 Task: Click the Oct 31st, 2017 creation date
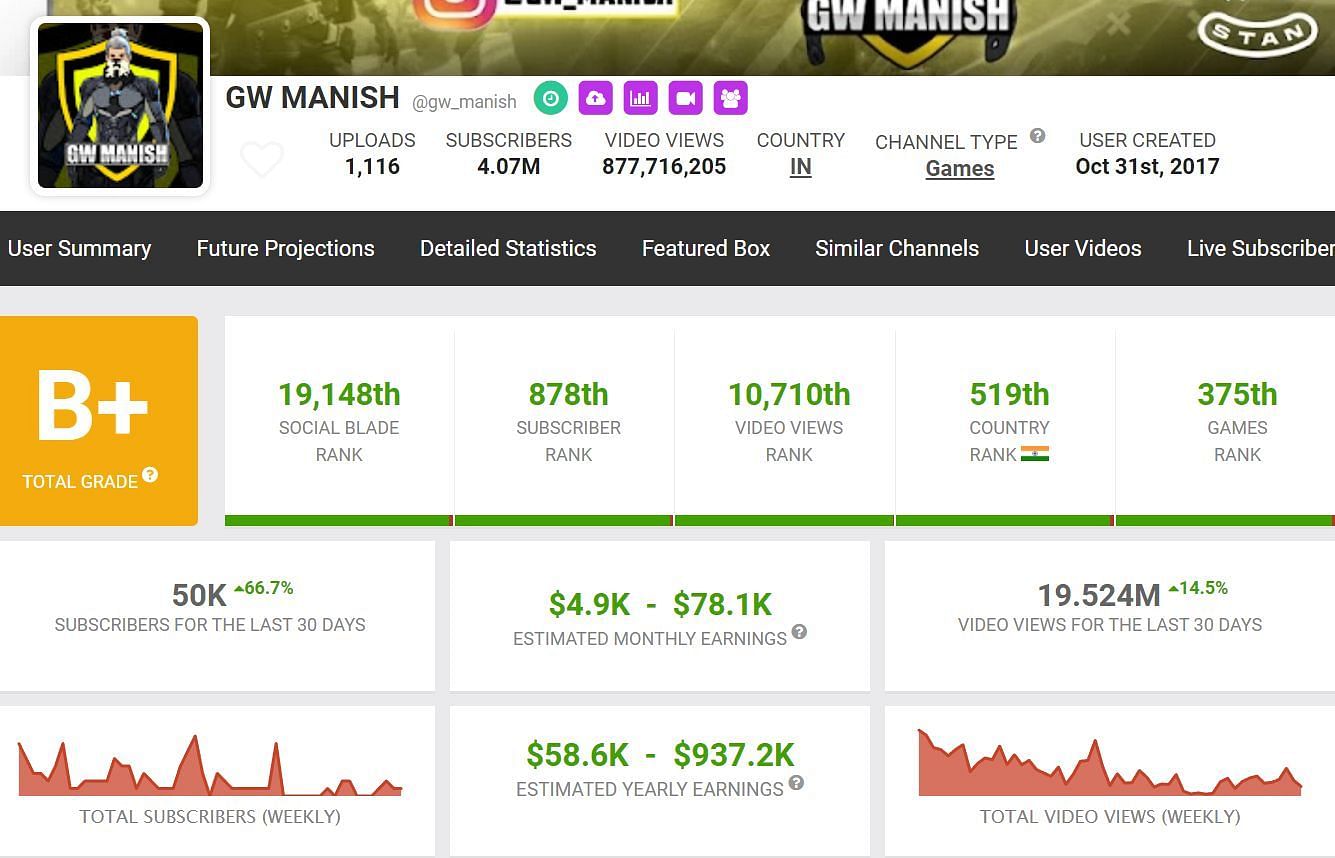[x=1148, y=167]
